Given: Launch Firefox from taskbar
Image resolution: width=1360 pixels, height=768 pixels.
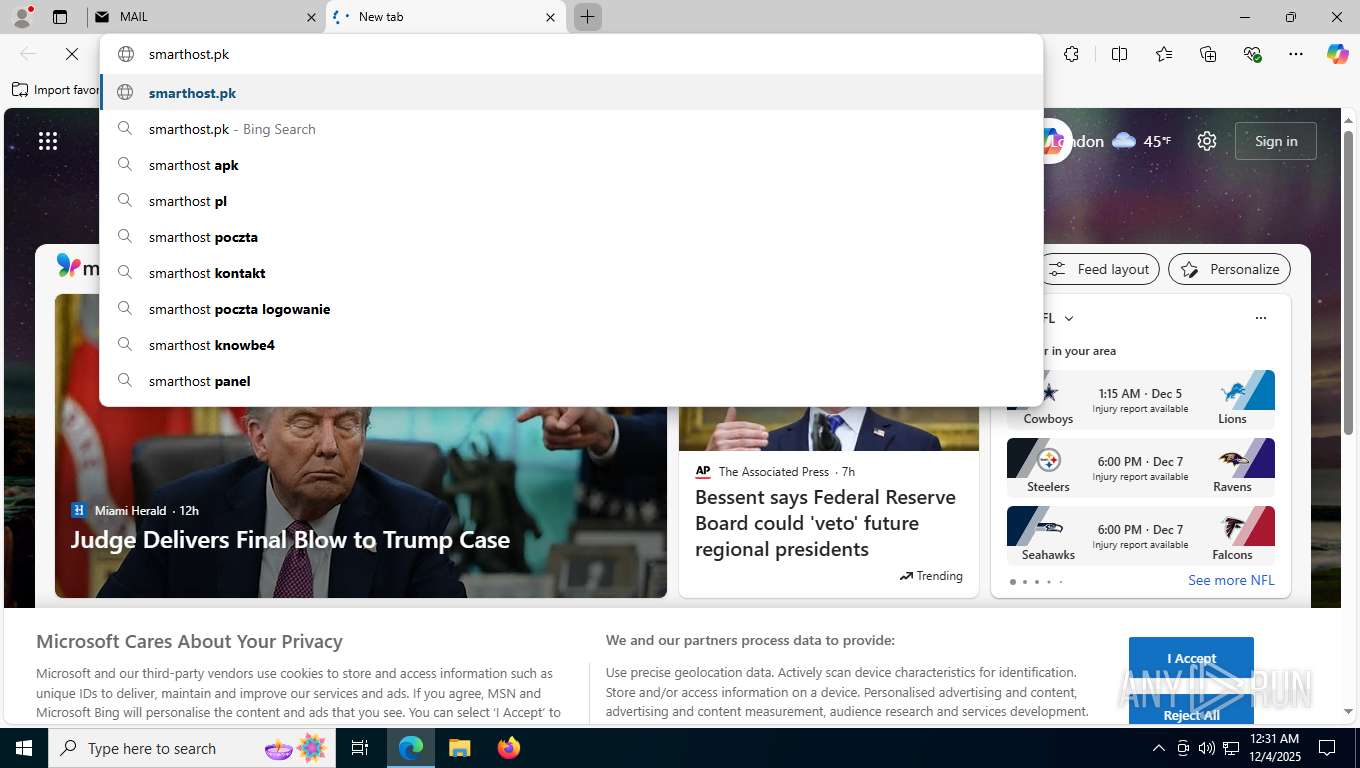Looking at the screenshot, I should click(509, 748).
